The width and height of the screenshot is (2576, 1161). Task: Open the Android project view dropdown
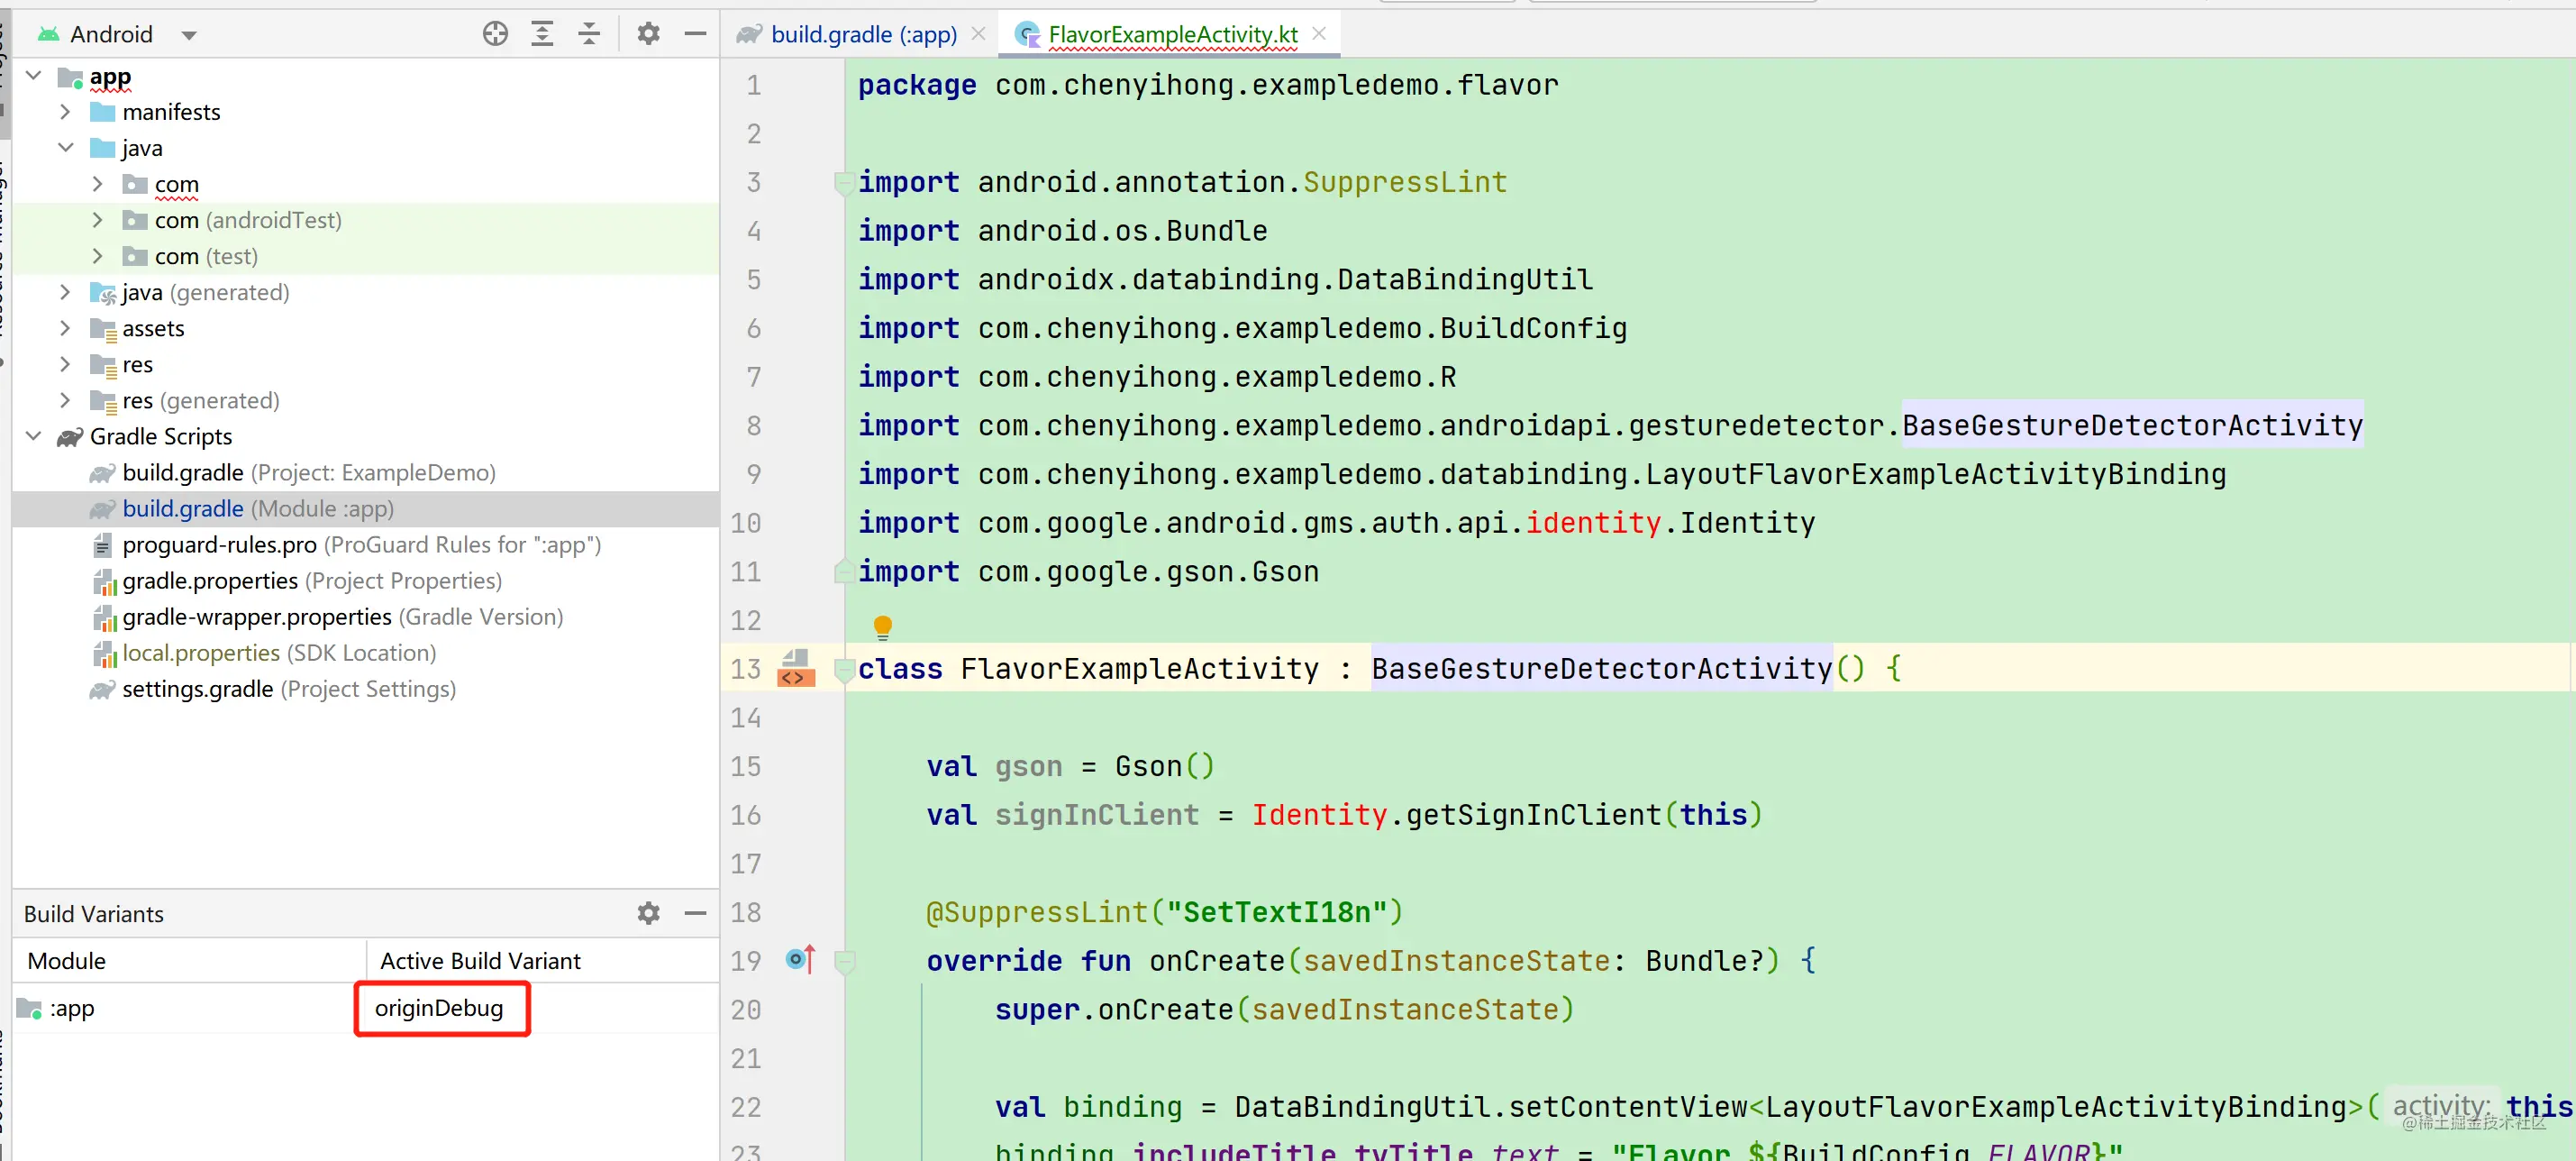click(189, 35)
